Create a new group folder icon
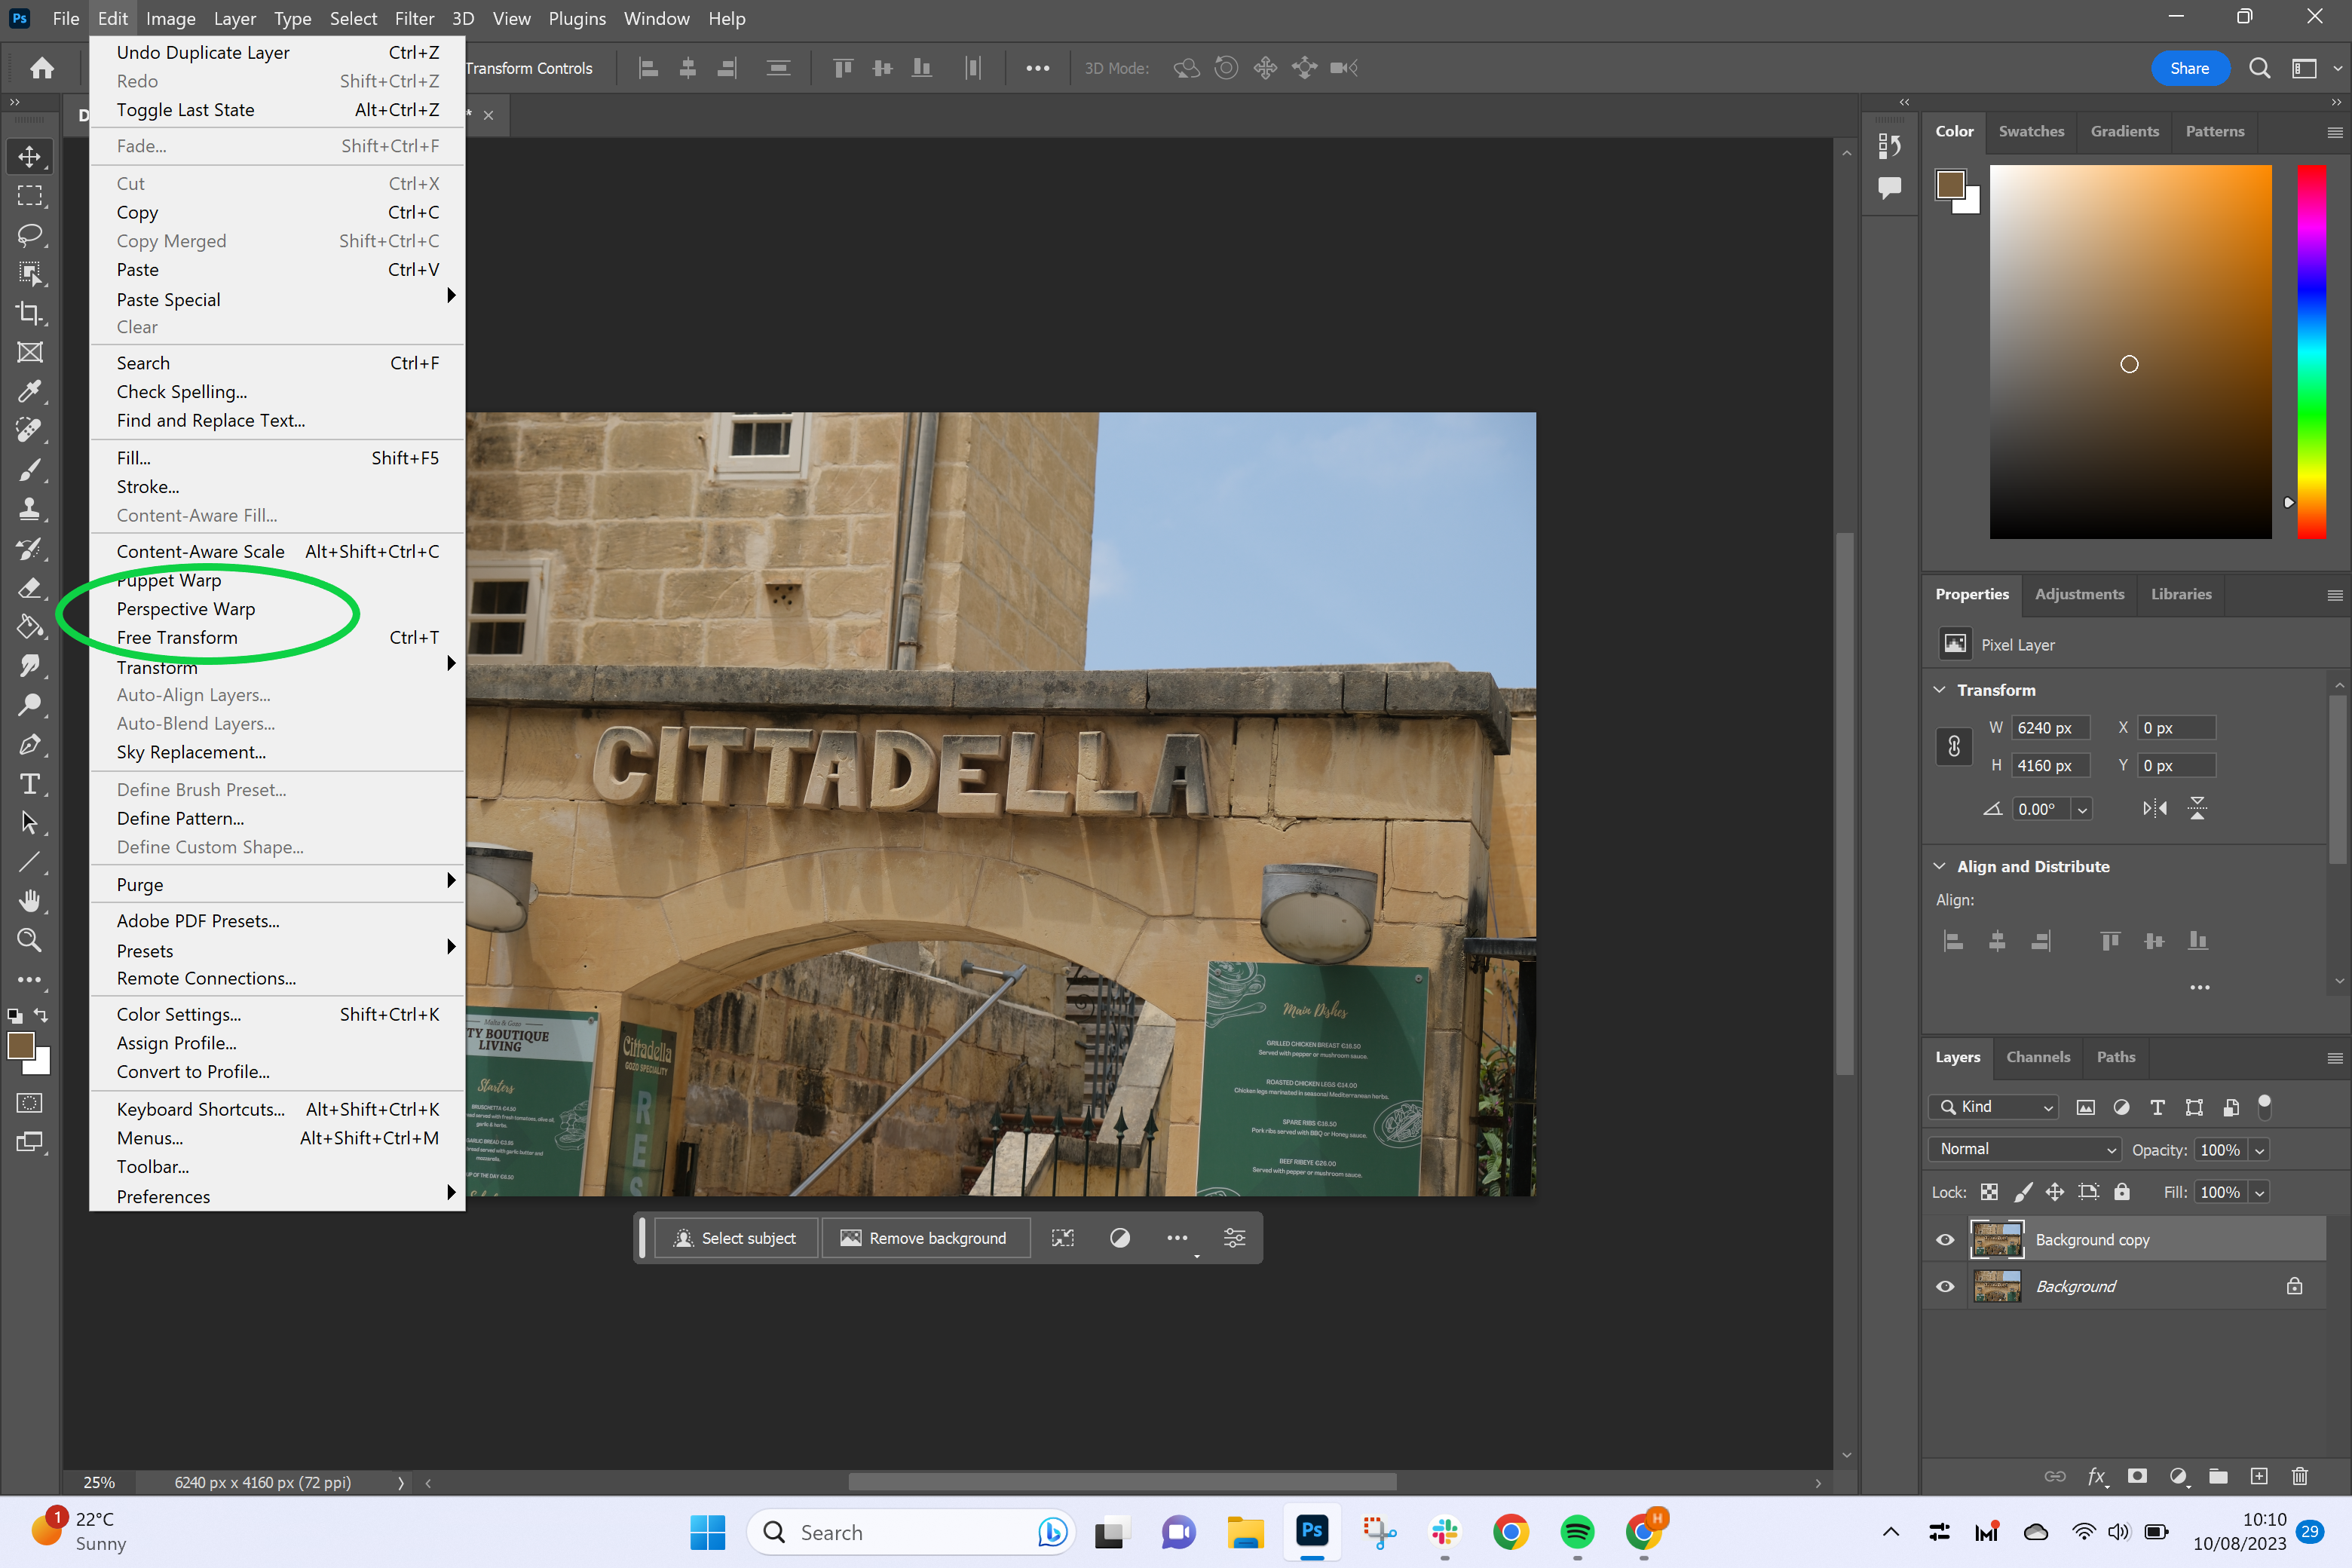This screenshot has height=1568, width=2352. [2218, 1476]
